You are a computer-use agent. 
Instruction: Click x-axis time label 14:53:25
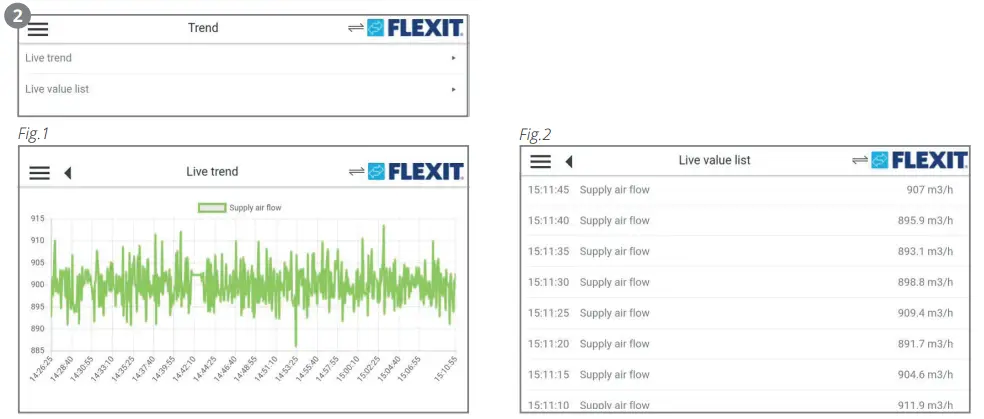tap(284, 369)
